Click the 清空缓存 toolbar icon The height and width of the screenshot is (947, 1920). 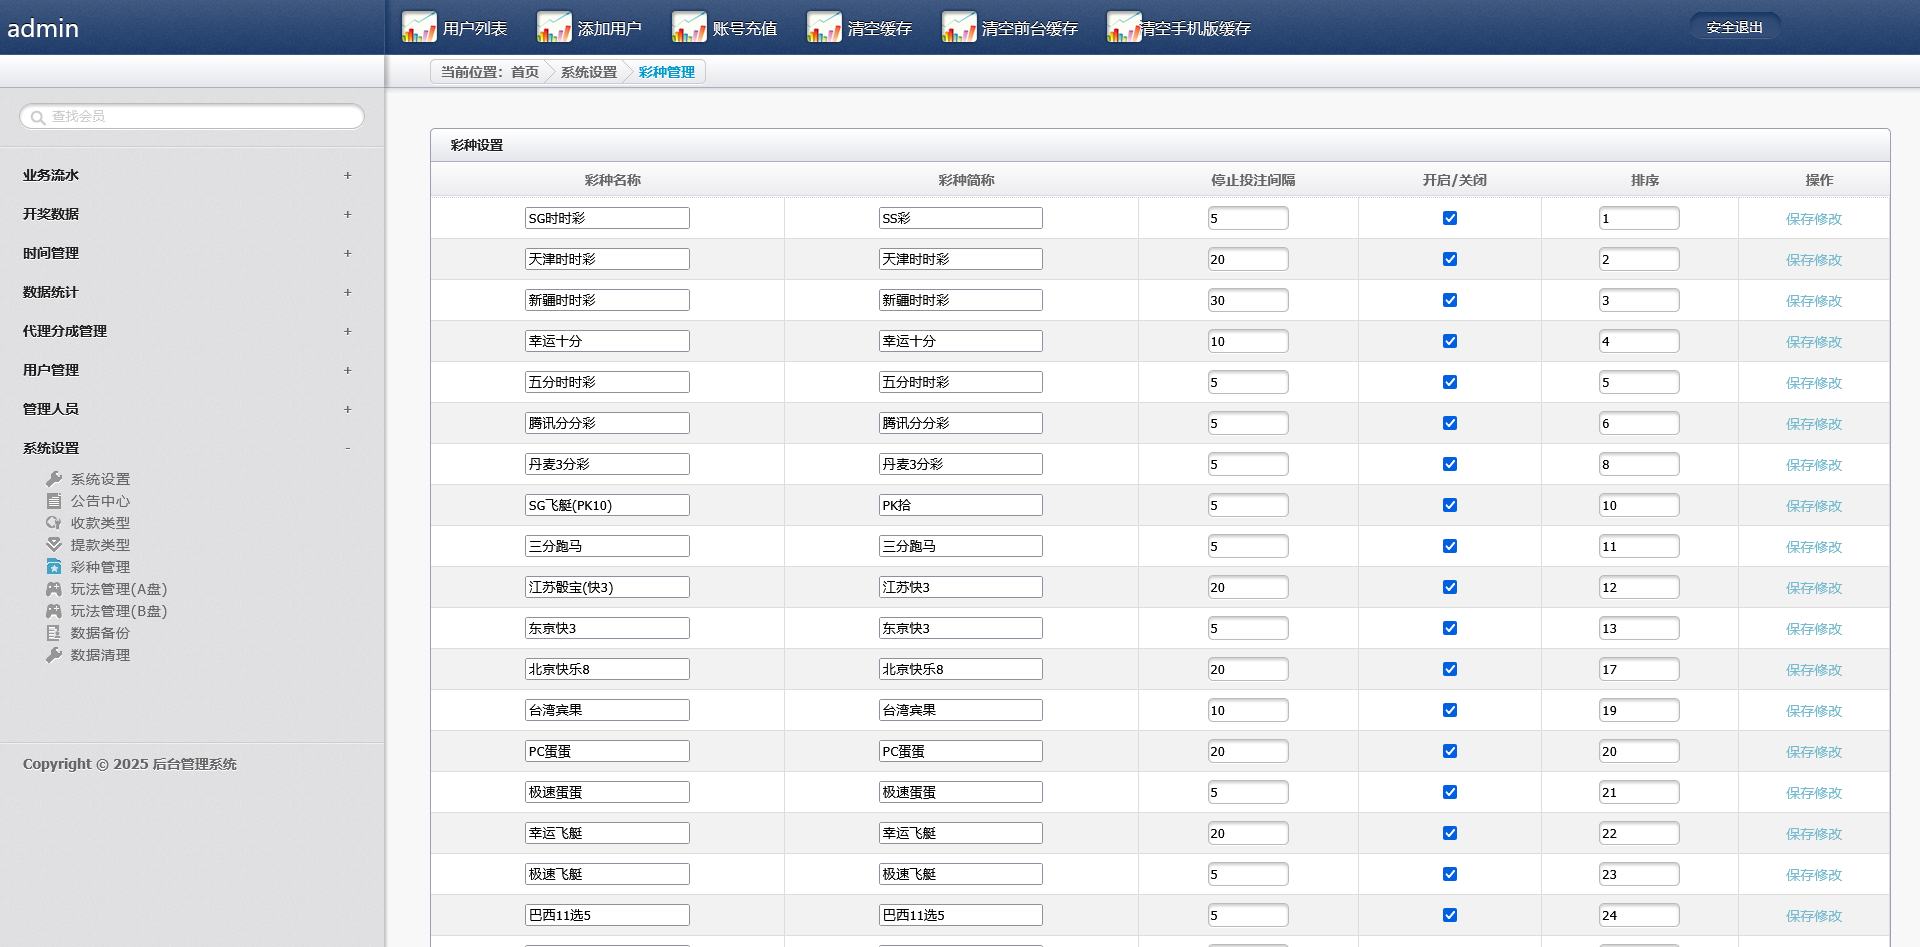point(824,27)
